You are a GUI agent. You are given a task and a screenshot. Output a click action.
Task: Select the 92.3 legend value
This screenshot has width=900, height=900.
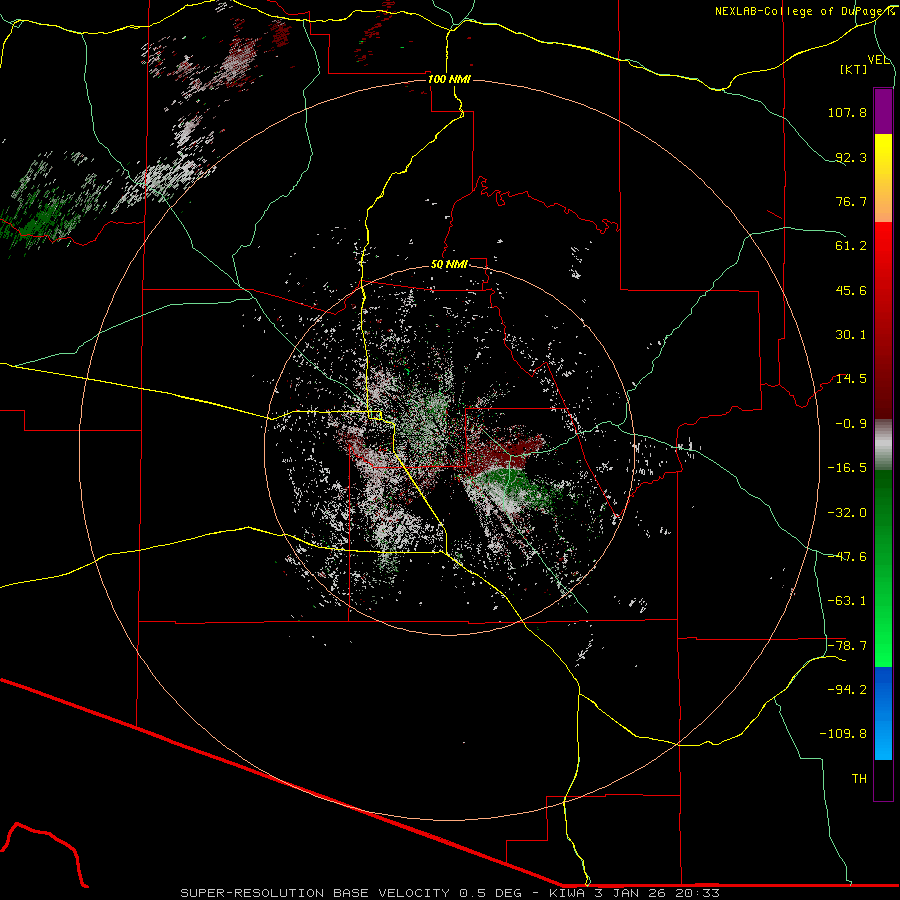tap(851, 157)
